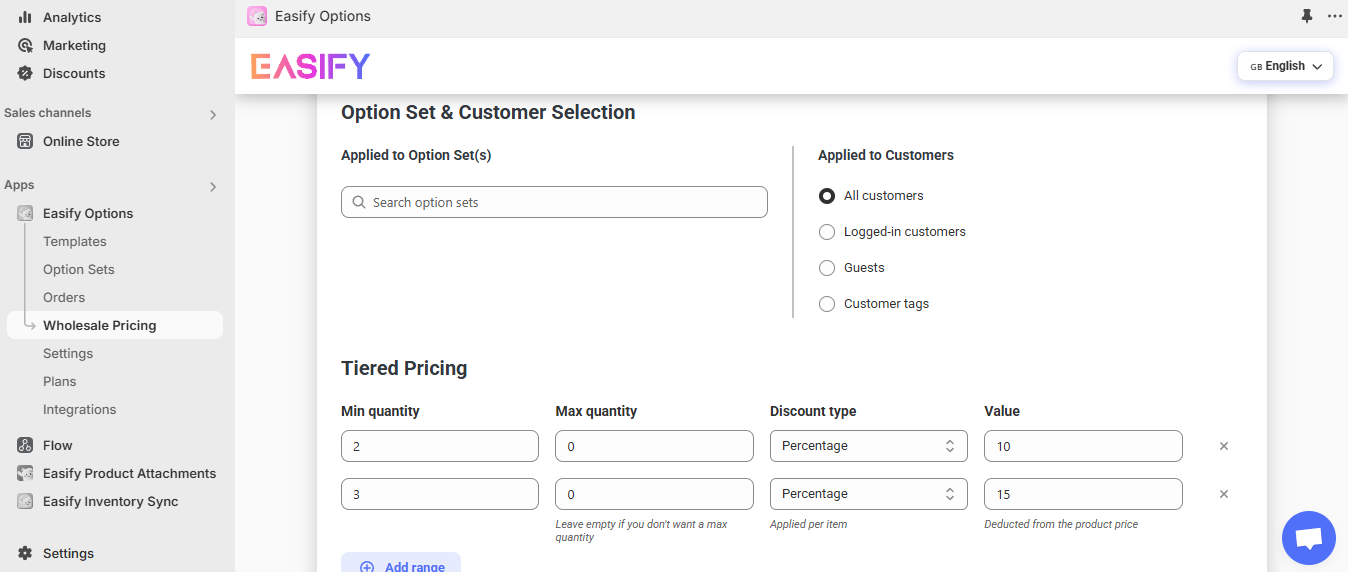
Task: Expand the Sales channels section chevron
Action: [213, 114]
